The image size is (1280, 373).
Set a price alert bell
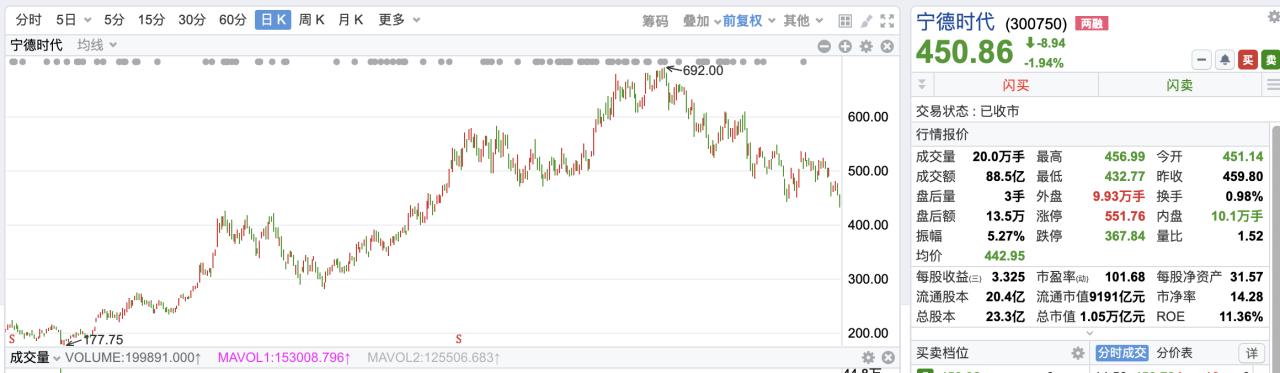click(x=1224, y=60)
